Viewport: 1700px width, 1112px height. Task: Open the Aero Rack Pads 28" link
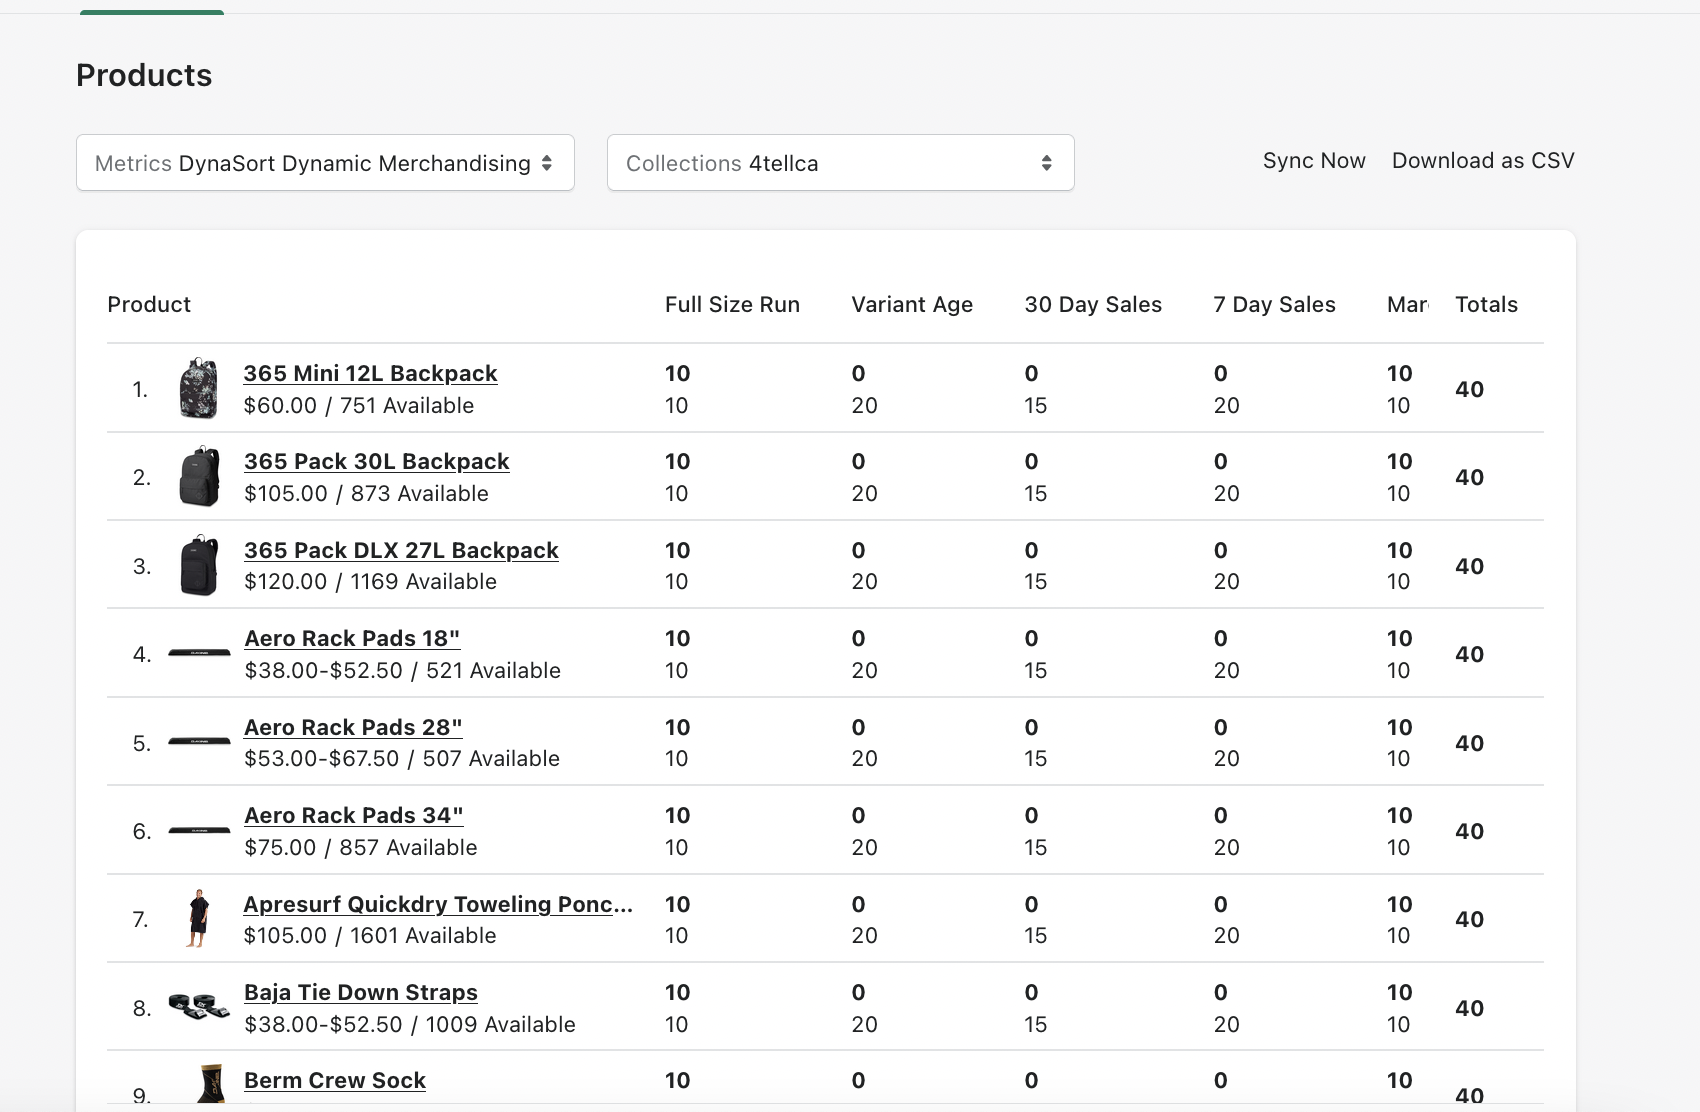click(353, 727)
